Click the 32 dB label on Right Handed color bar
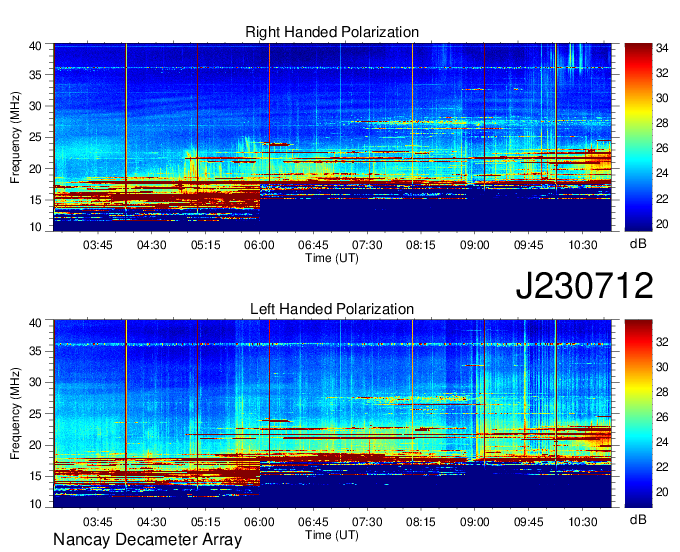 point(662,73)
